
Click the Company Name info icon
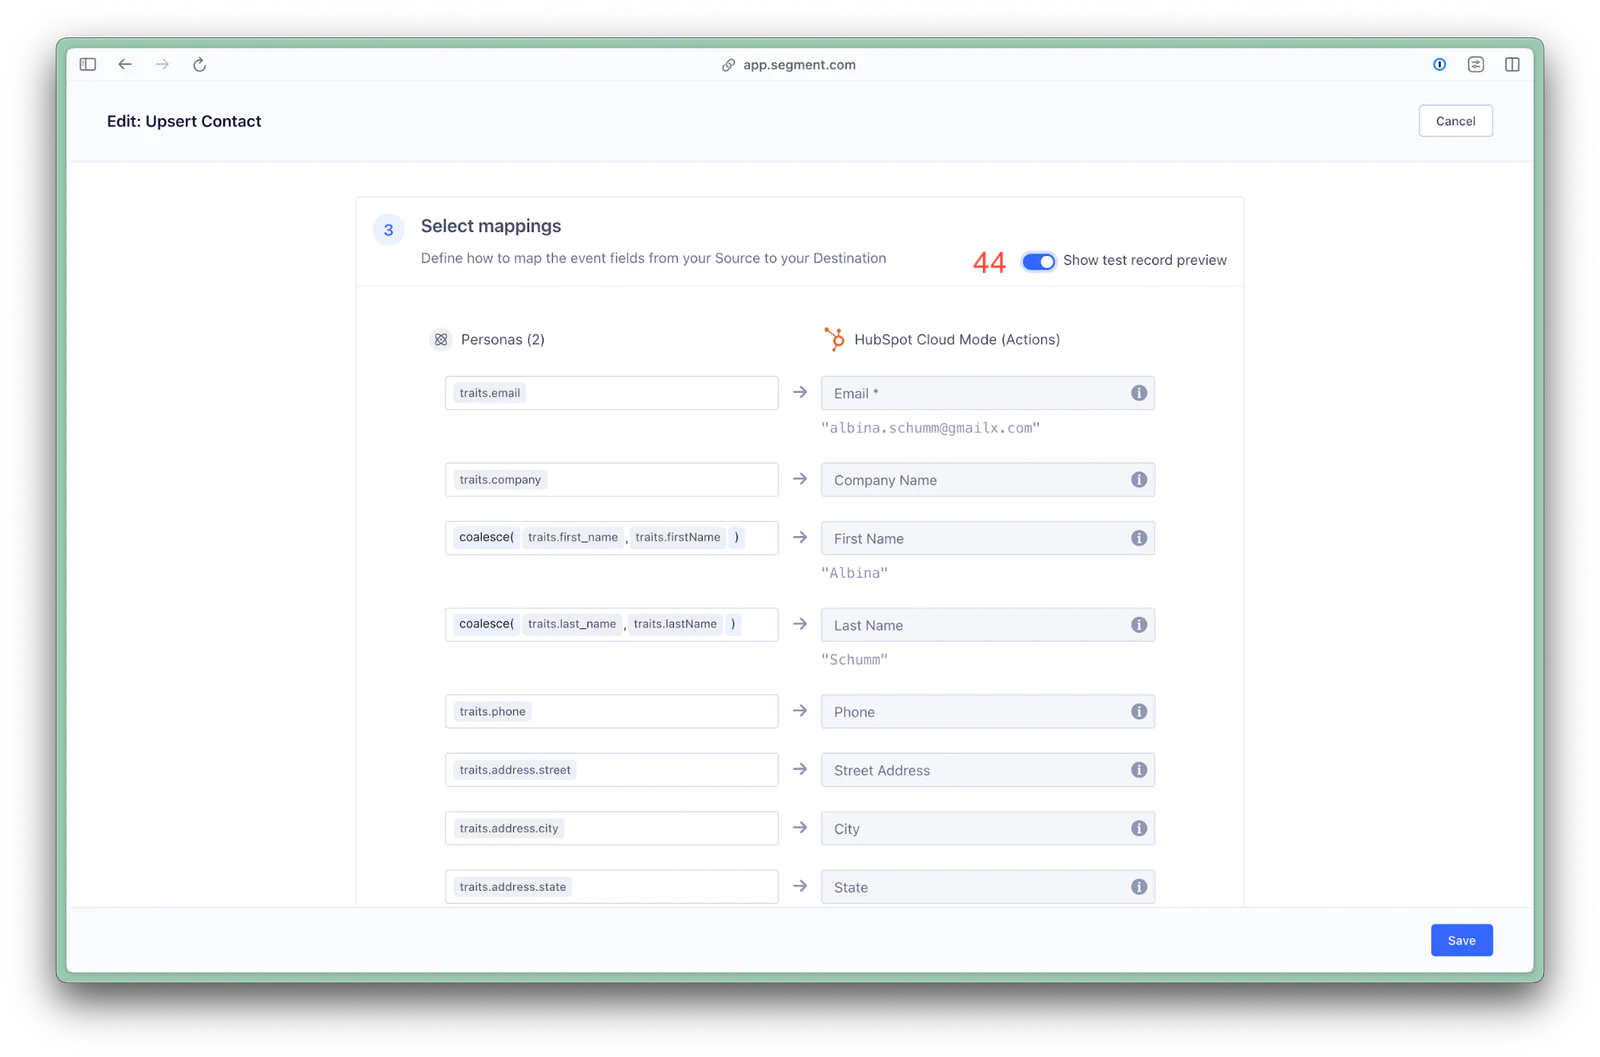(x=1138, y=480)
